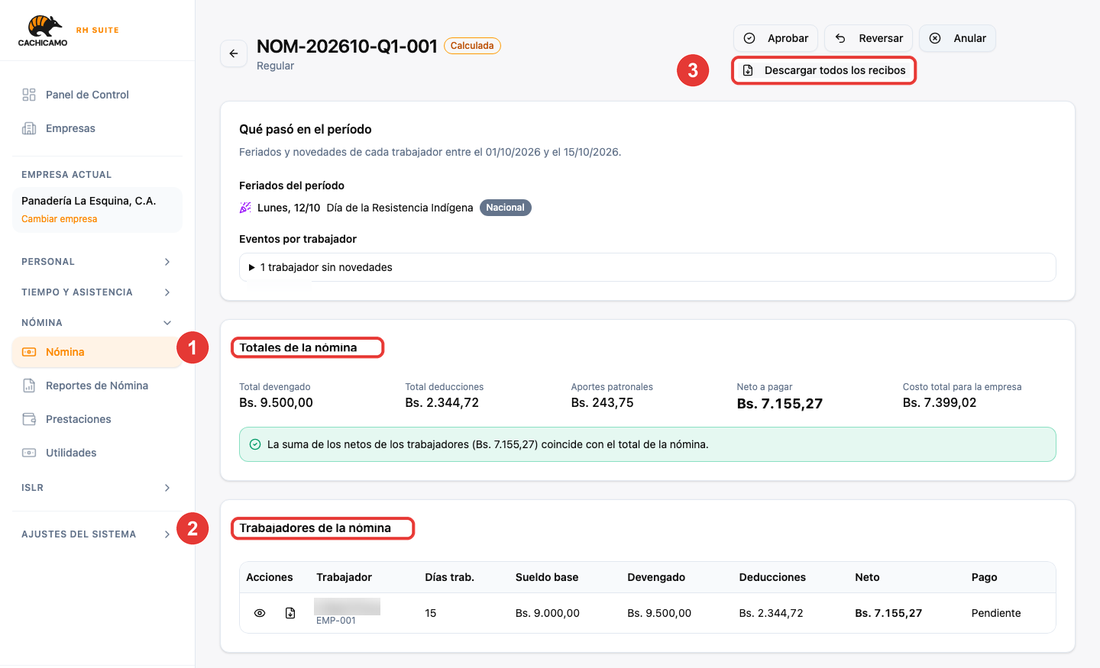This screenshot has width=1100, height=668.
Task: Click the download icon beside Descargar todos
Action: pyautogui.click(x=748, y=70)
